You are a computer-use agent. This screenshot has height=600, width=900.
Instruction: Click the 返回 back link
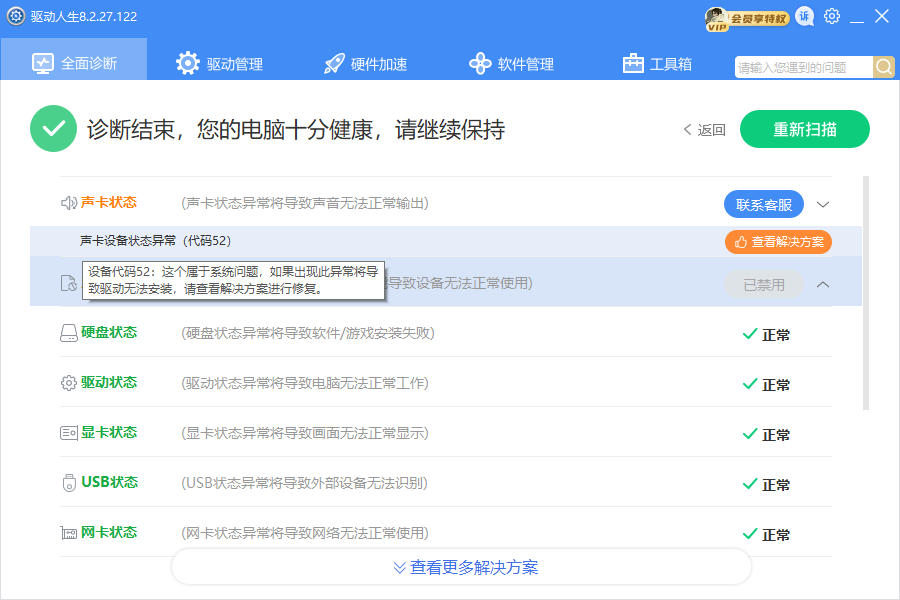[704, 130]
